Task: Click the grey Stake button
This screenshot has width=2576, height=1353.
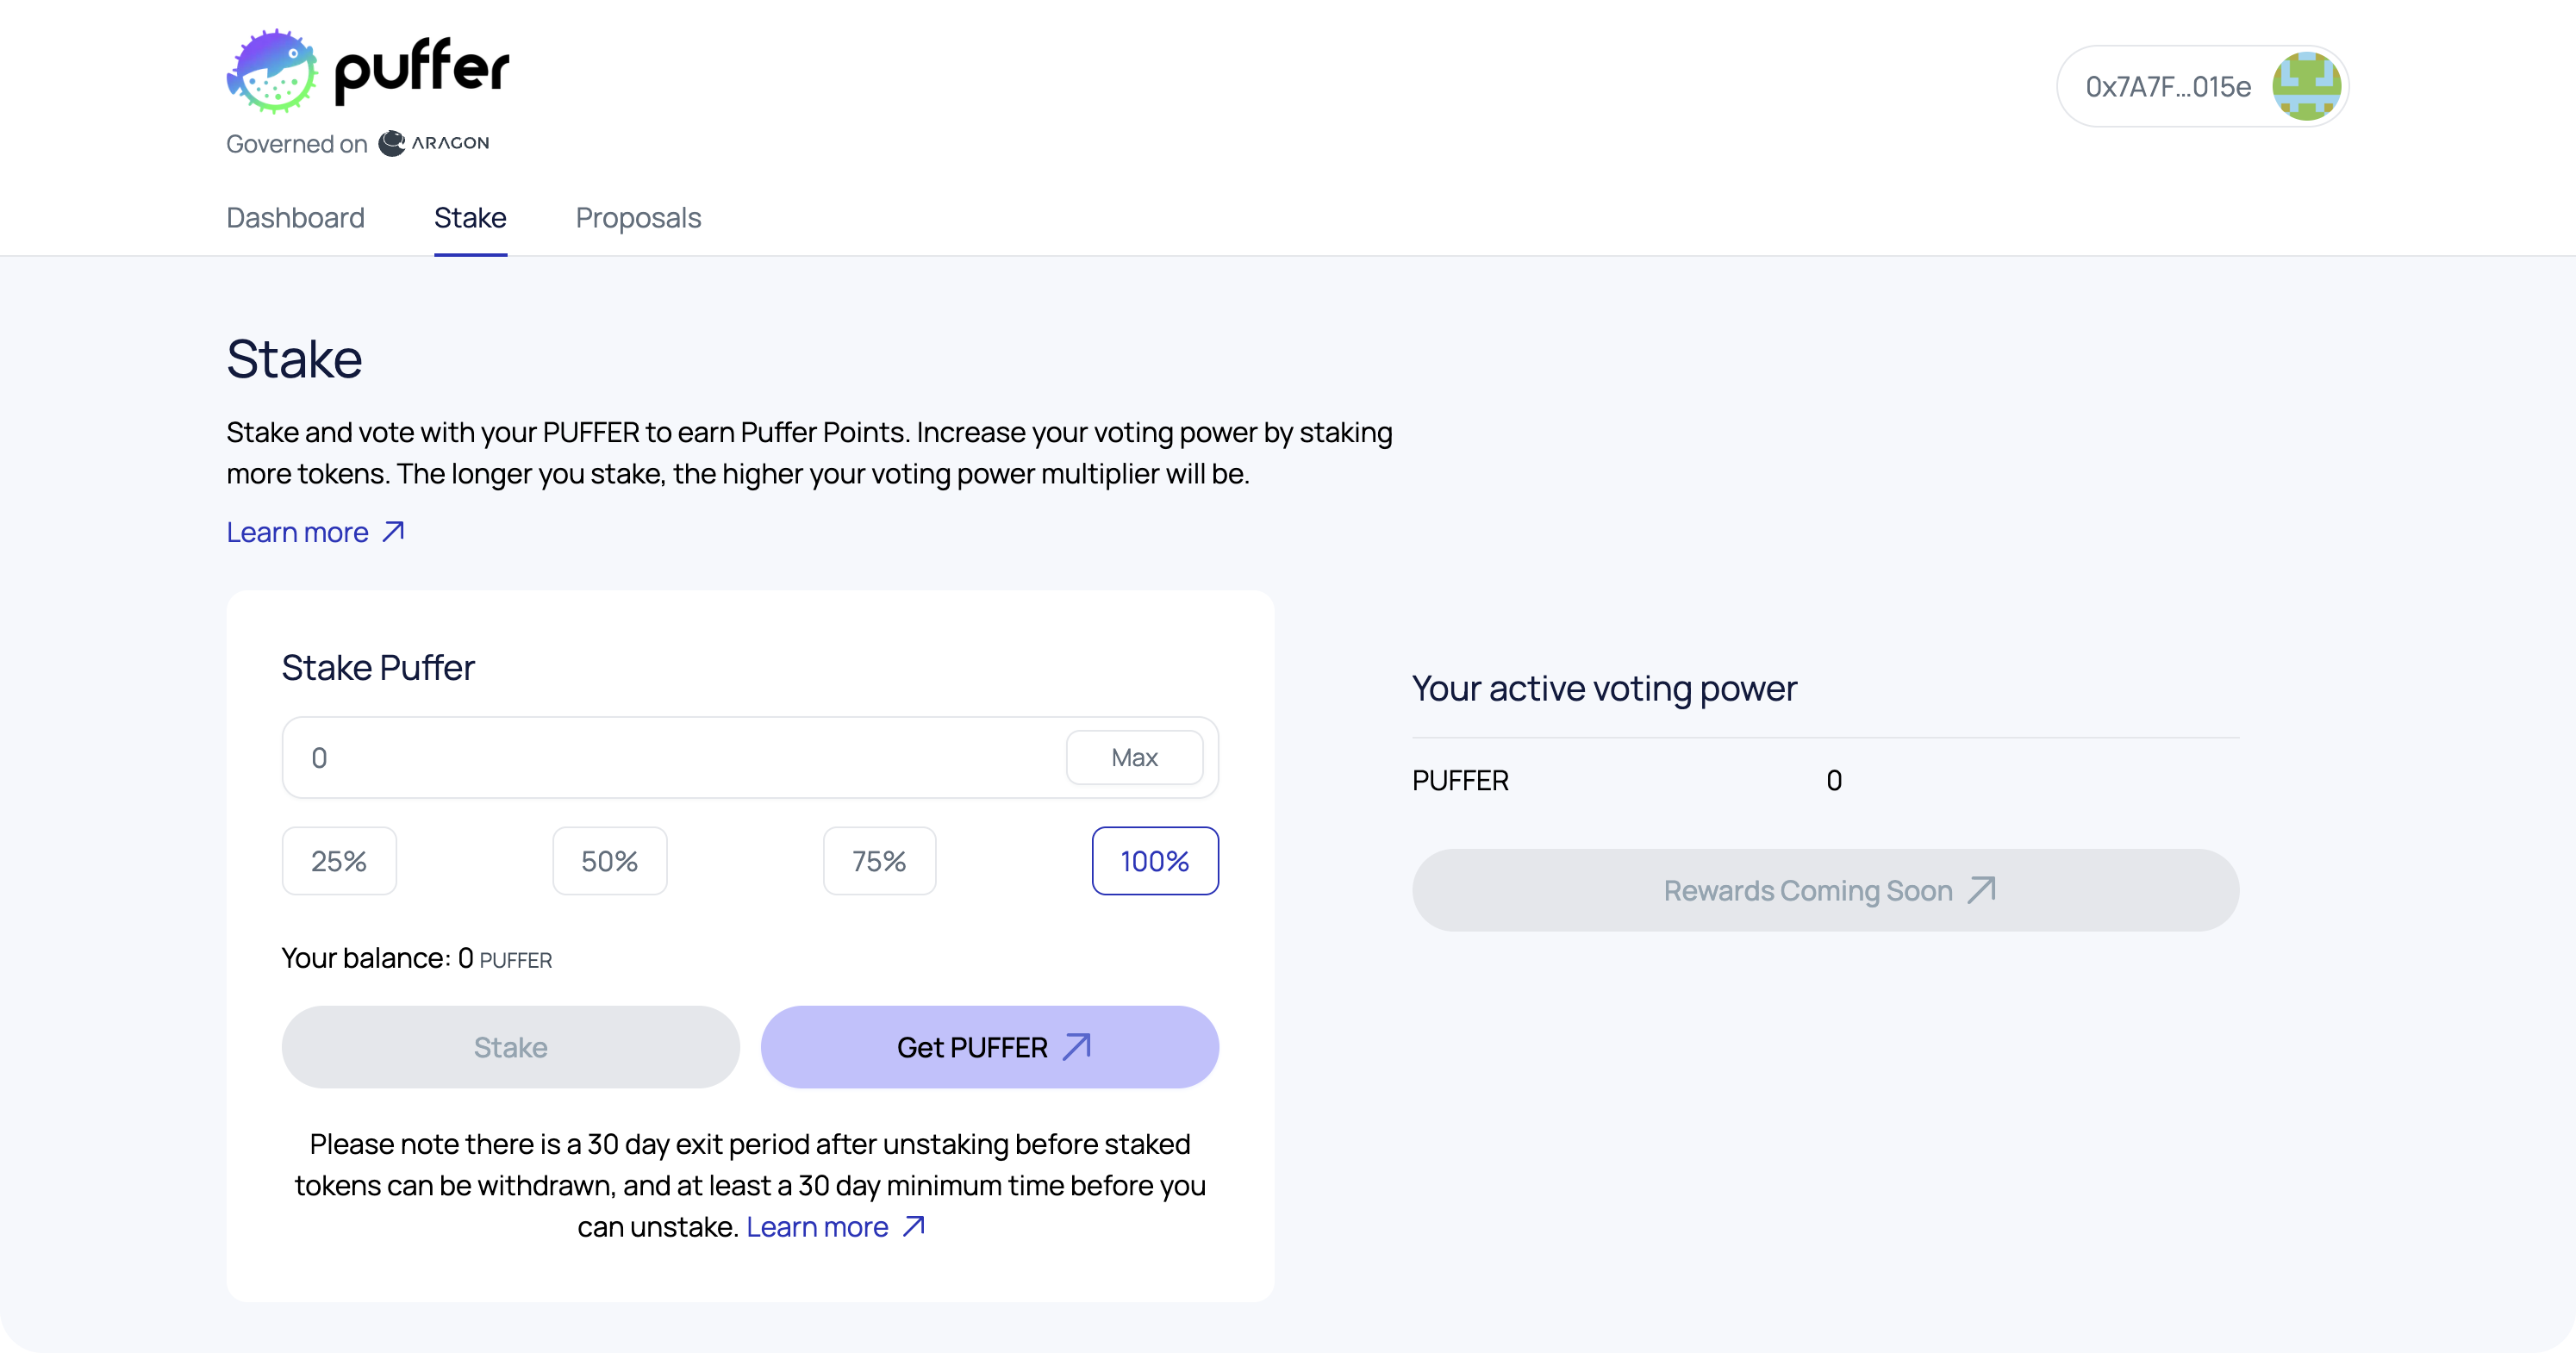Action: [510, 1047]
